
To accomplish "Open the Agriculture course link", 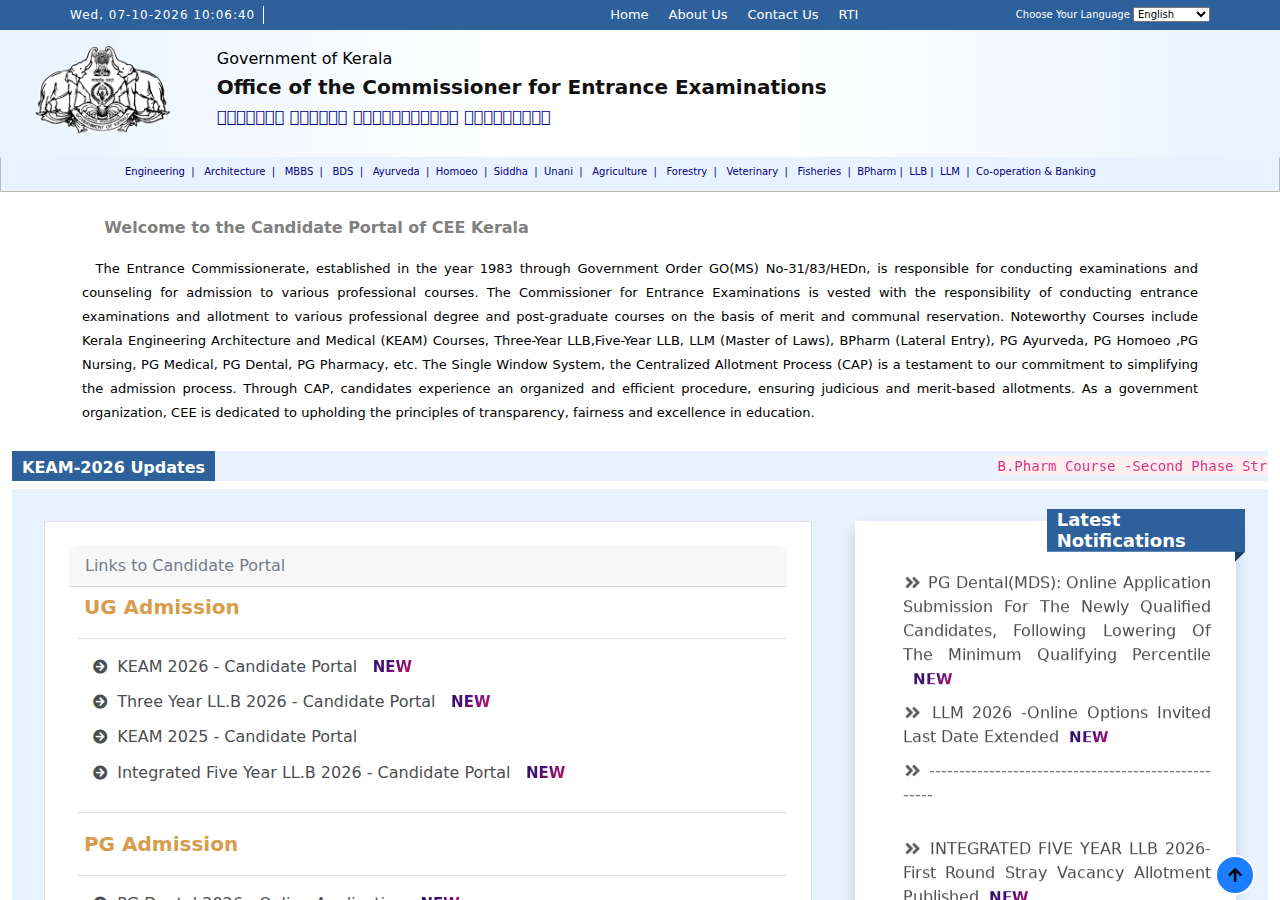I will [x=620, y=172].
